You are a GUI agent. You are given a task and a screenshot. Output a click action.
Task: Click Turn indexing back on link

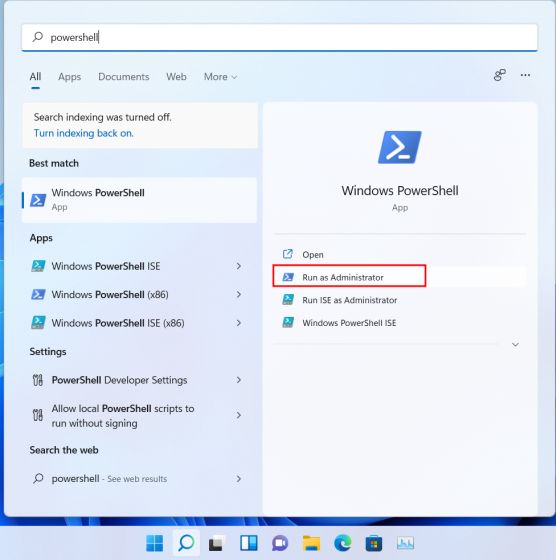coord(84,133)
